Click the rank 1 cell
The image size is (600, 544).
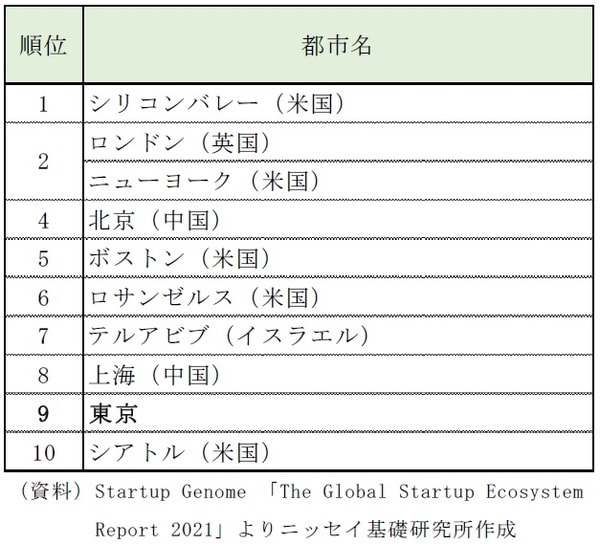click(43, 103)
